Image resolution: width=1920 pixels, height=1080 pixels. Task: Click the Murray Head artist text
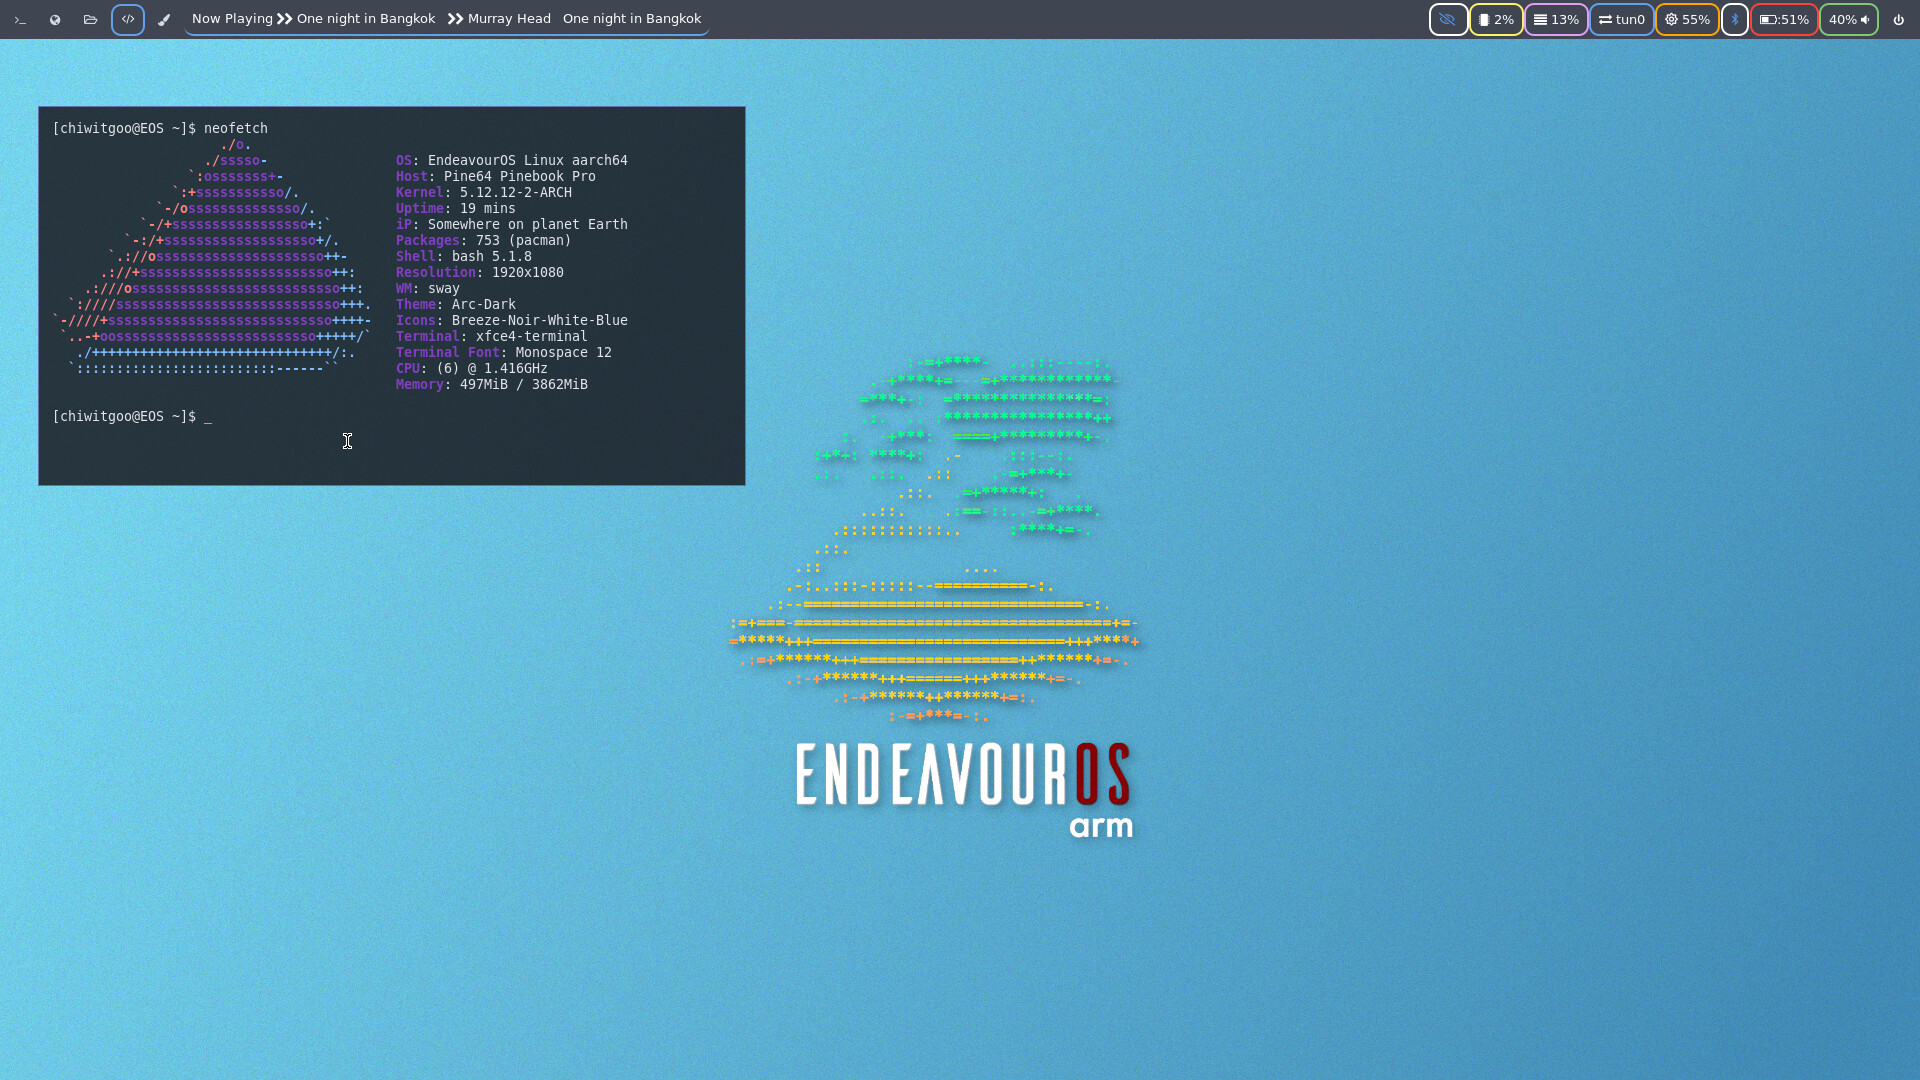tap(509, 19)
